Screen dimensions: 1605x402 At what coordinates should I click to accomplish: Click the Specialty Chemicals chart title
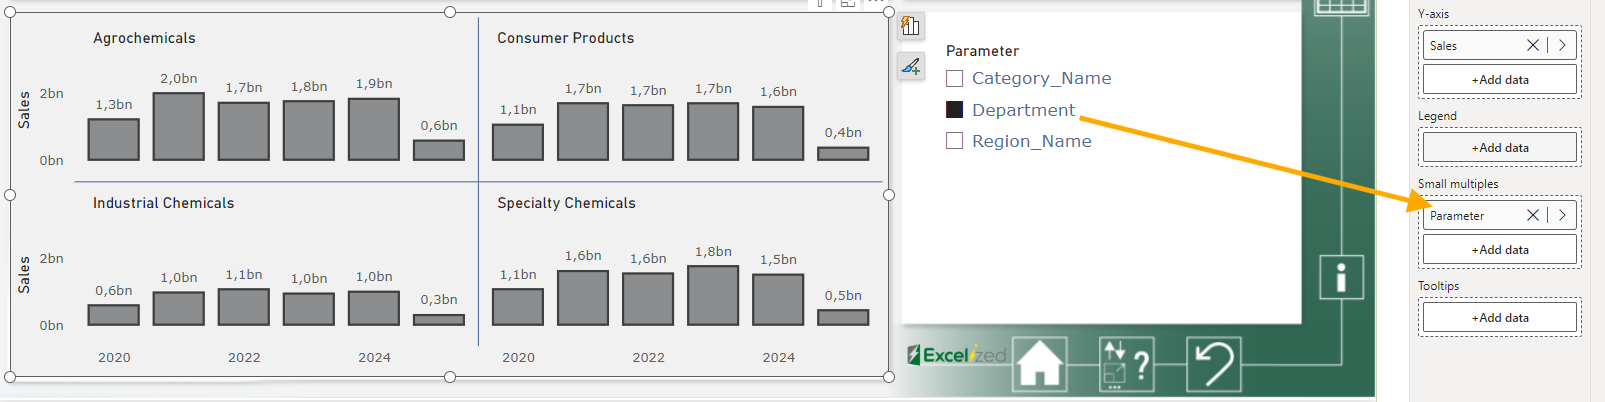point(567,203)
